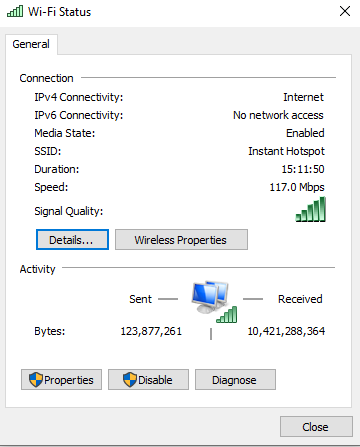This screenshot has width=360, height=447.
Task: Click the shield icon on Properties button
Action: point(36,379)
